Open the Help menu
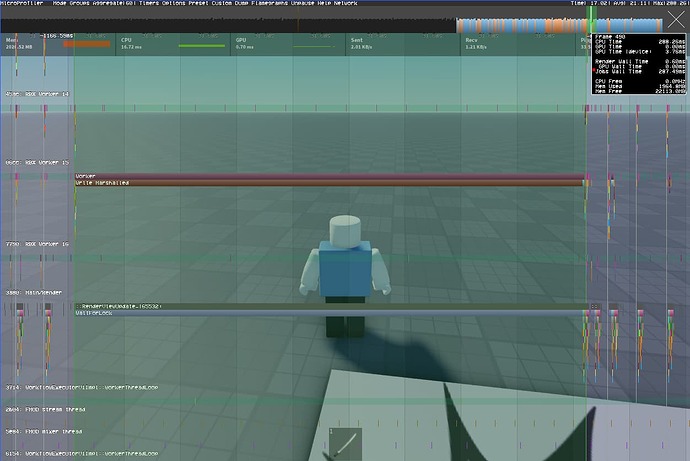This screenshot has width=690, height=461. point(324,3)
